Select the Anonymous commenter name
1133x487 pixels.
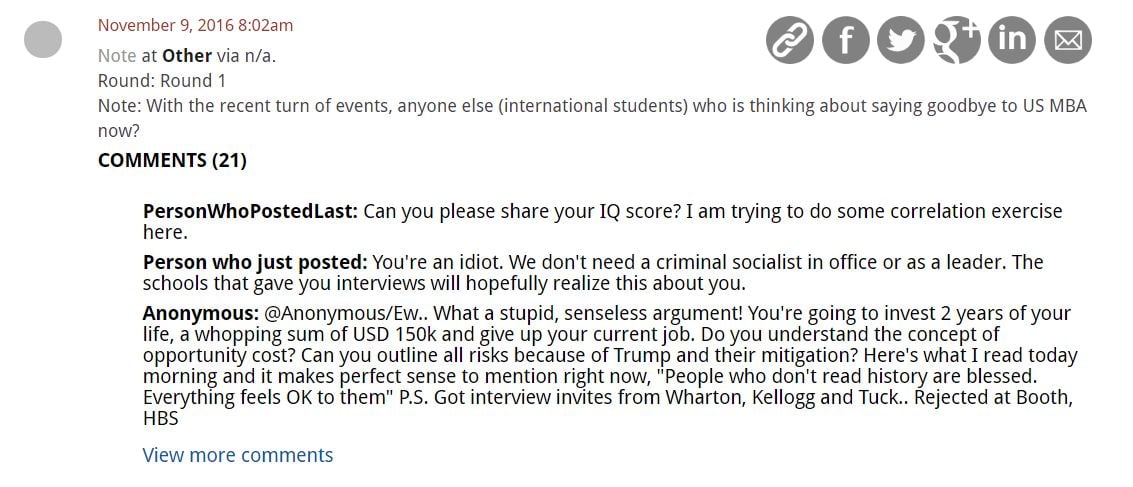201,313
